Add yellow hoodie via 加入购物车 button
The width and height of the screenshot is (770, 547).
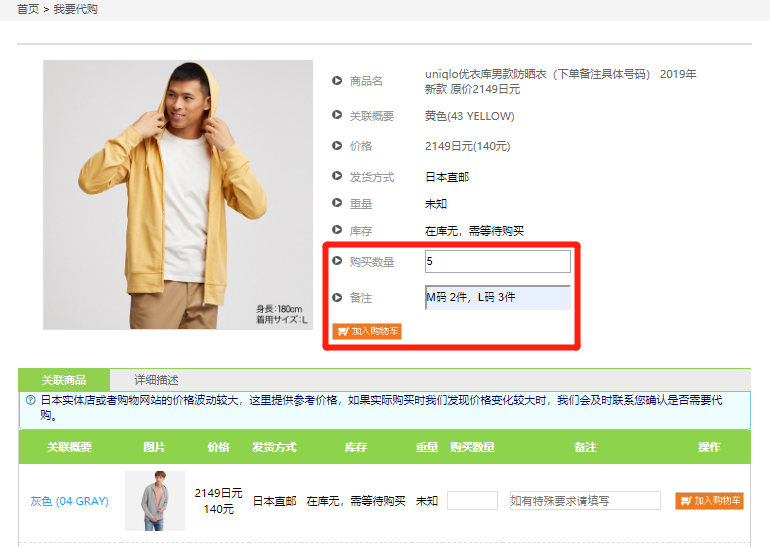tap(367, 331)
